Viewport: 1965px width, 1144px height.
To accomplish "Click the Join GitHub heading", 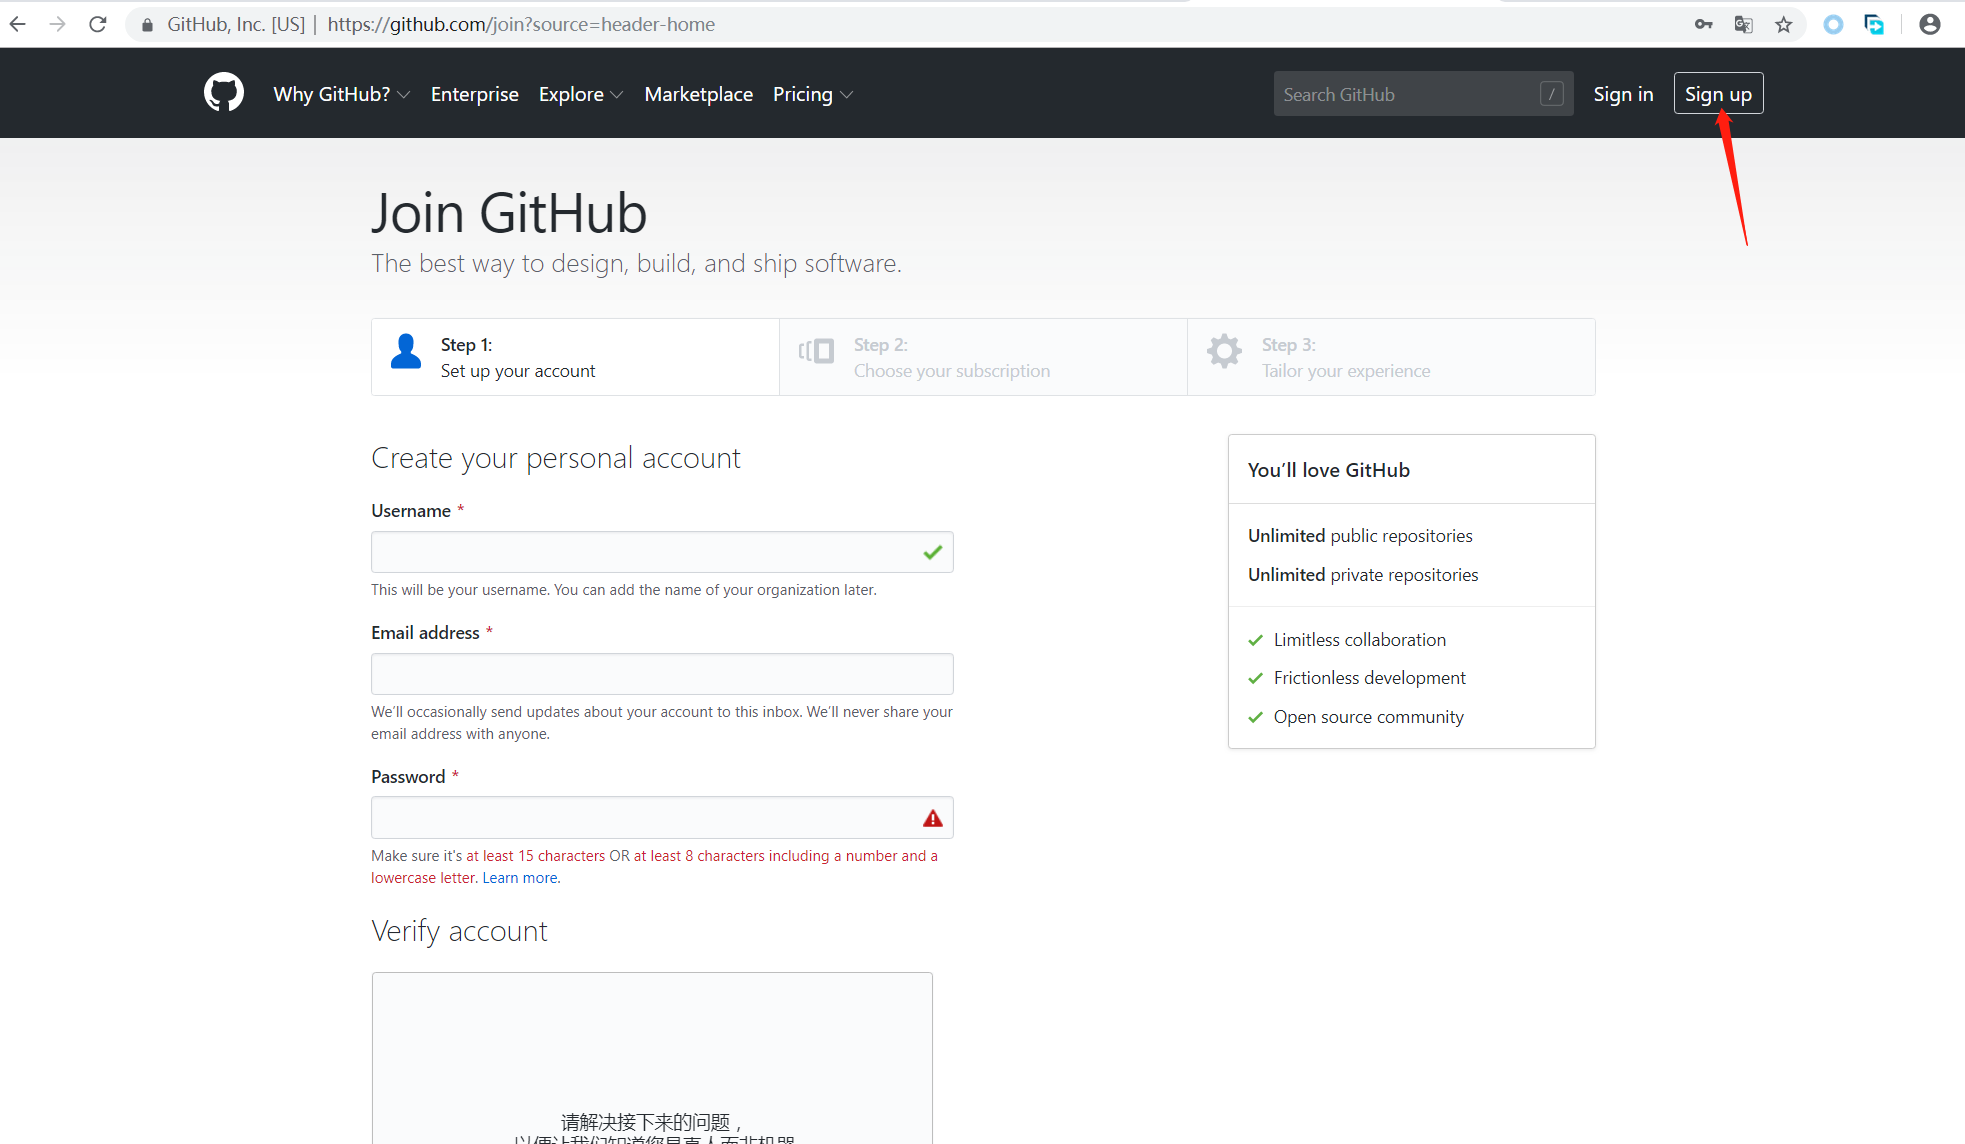I will click(509, 213).
